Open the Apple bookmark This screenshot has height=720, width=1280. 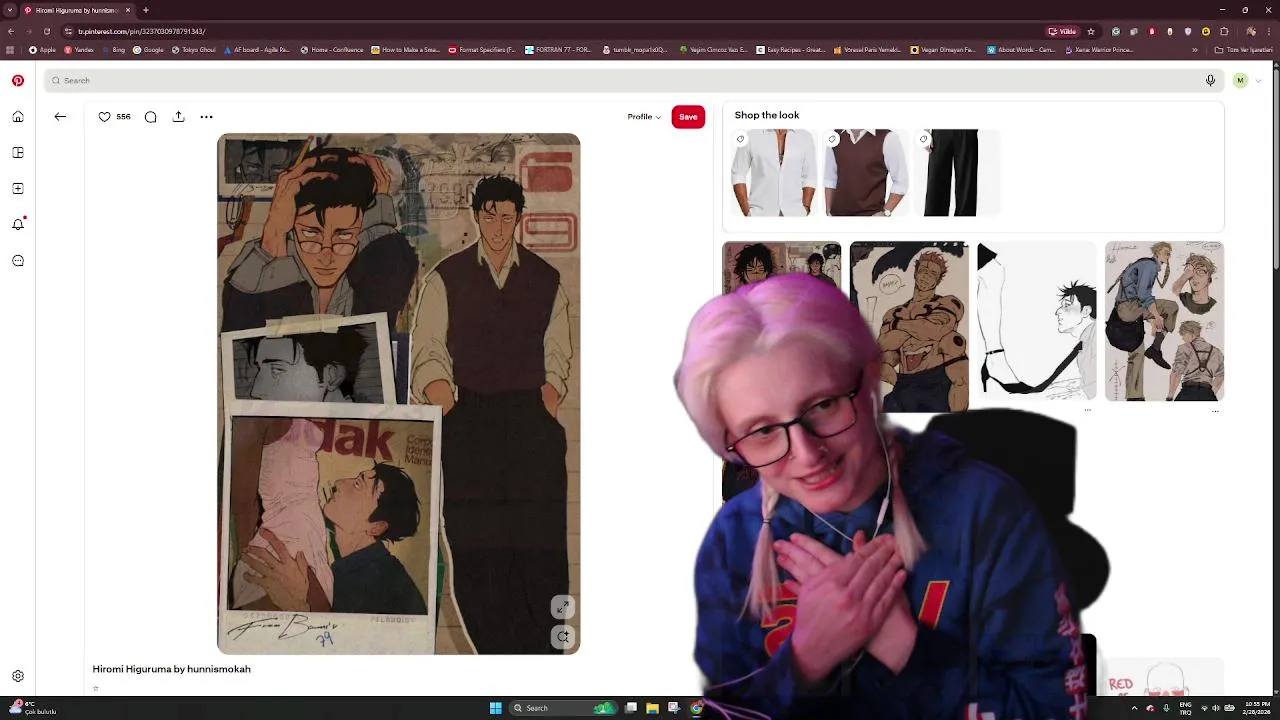(42, 50)
